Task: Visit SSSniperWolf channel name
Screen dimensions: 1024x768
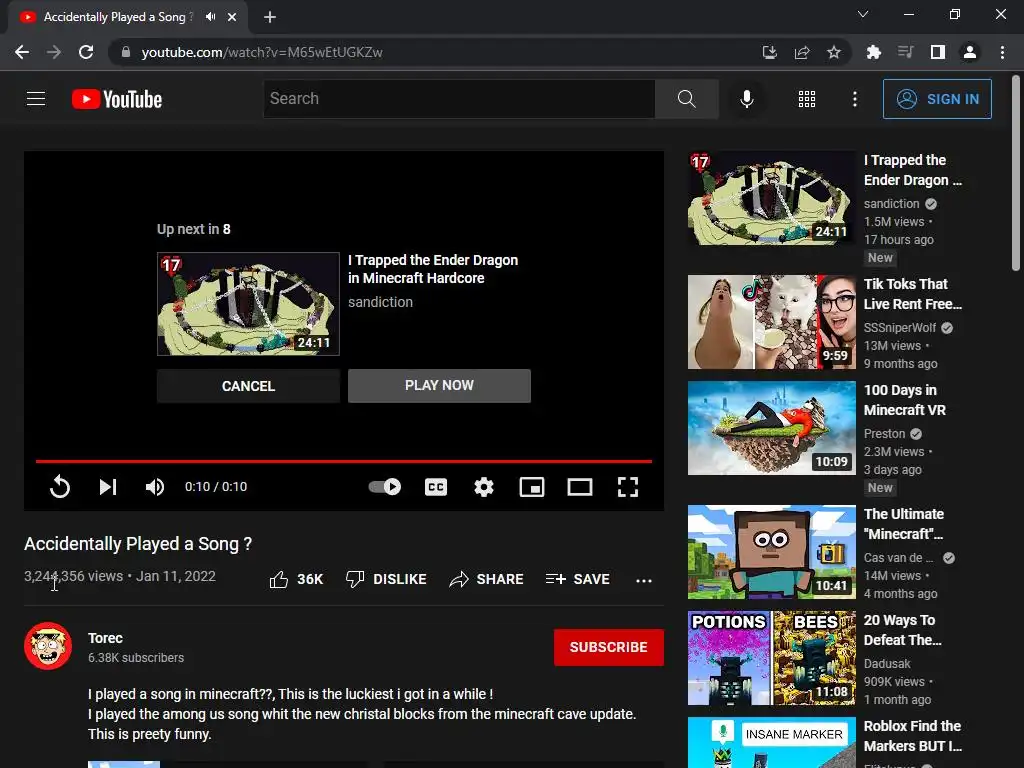Action: click(900, 328)
